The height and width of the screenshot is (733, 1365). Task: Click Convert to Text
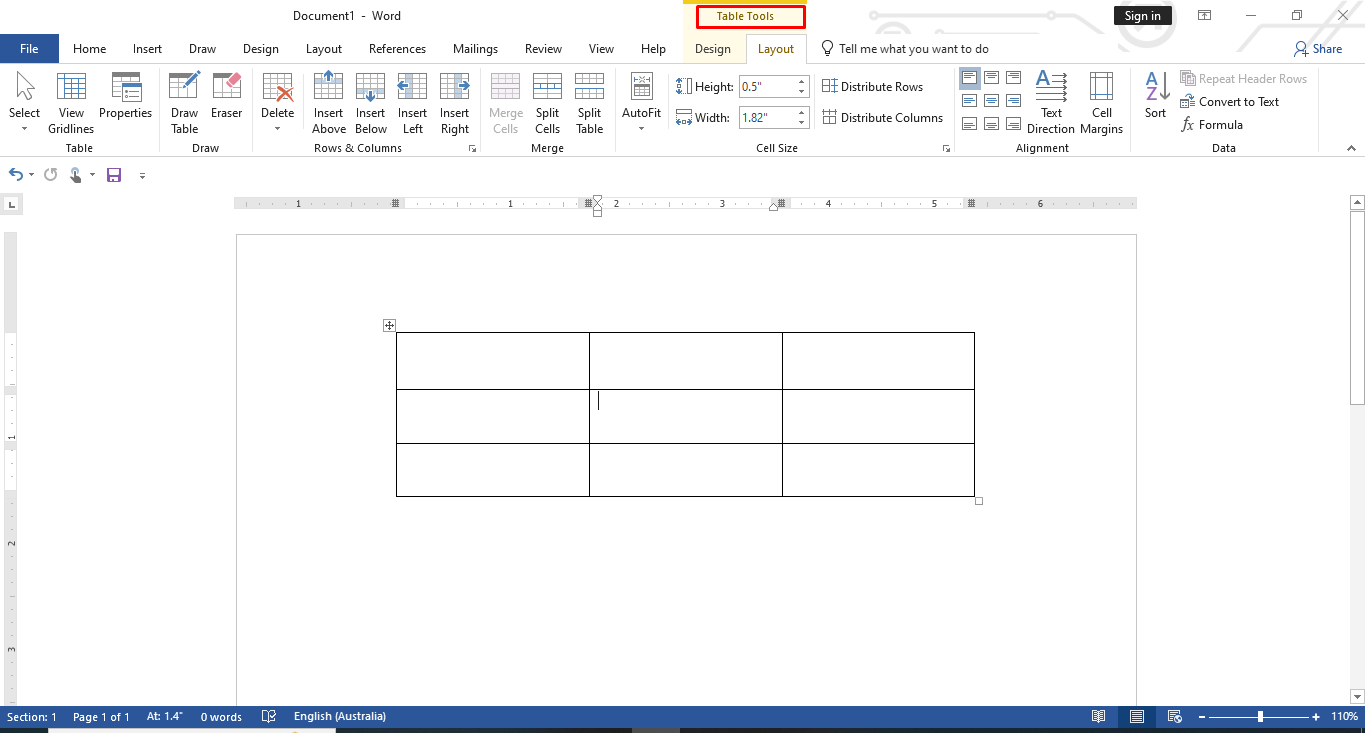tap(1230, 101)
